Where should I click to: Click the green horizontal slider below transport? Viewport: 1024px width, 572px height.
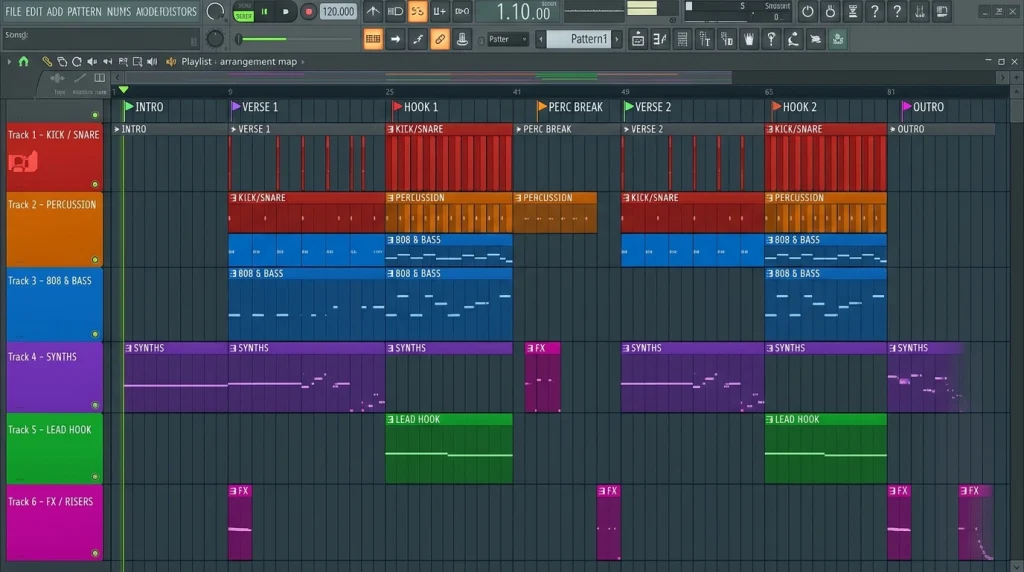[294, 39]
